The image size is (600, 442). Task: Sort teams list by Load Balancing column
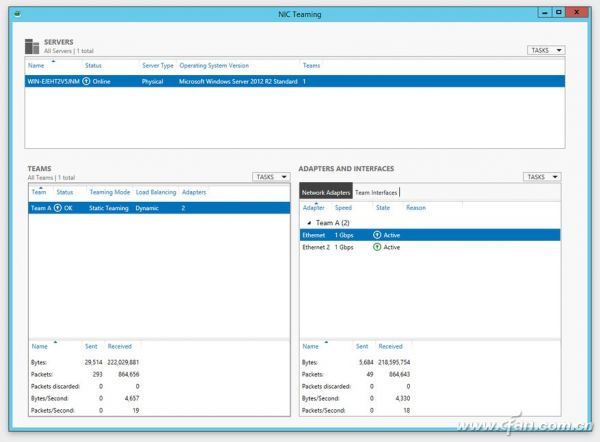(x=156, y=192)
